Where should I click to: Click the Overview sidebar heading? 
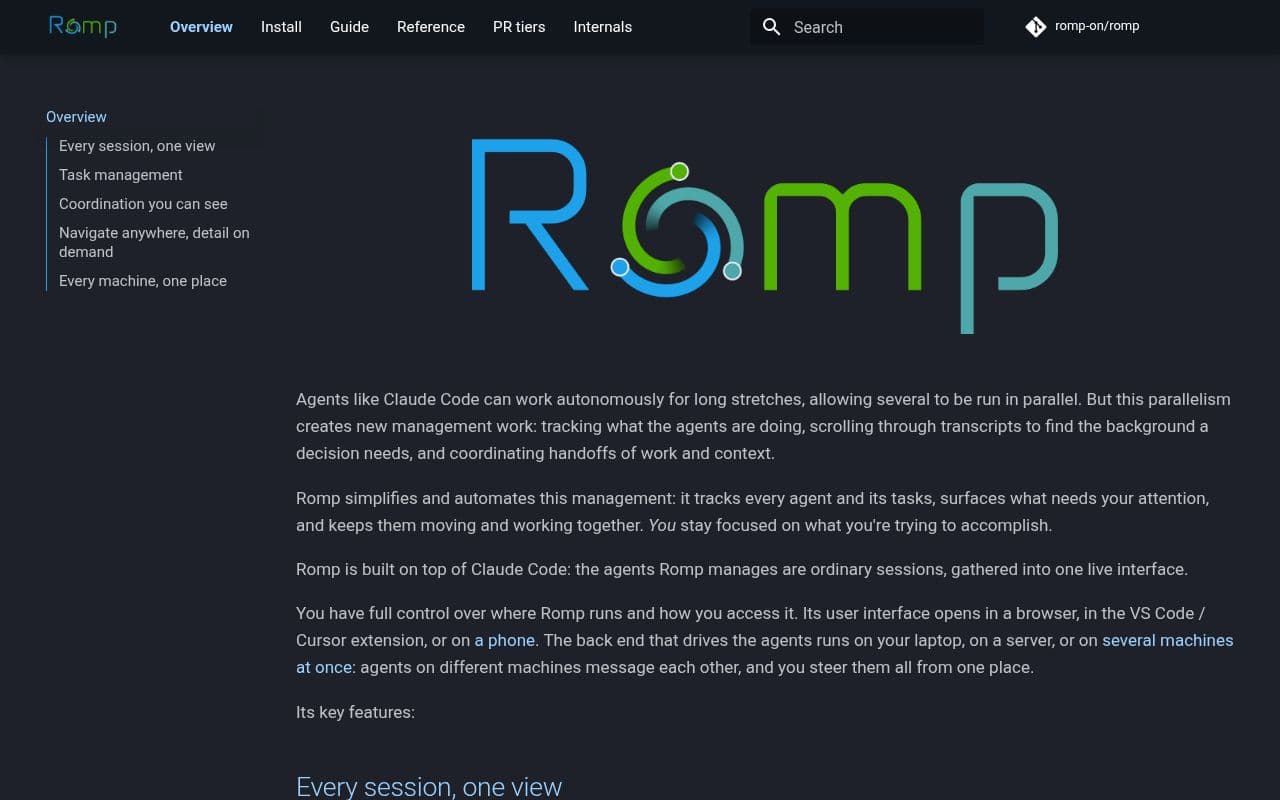(x=76, y=117)
